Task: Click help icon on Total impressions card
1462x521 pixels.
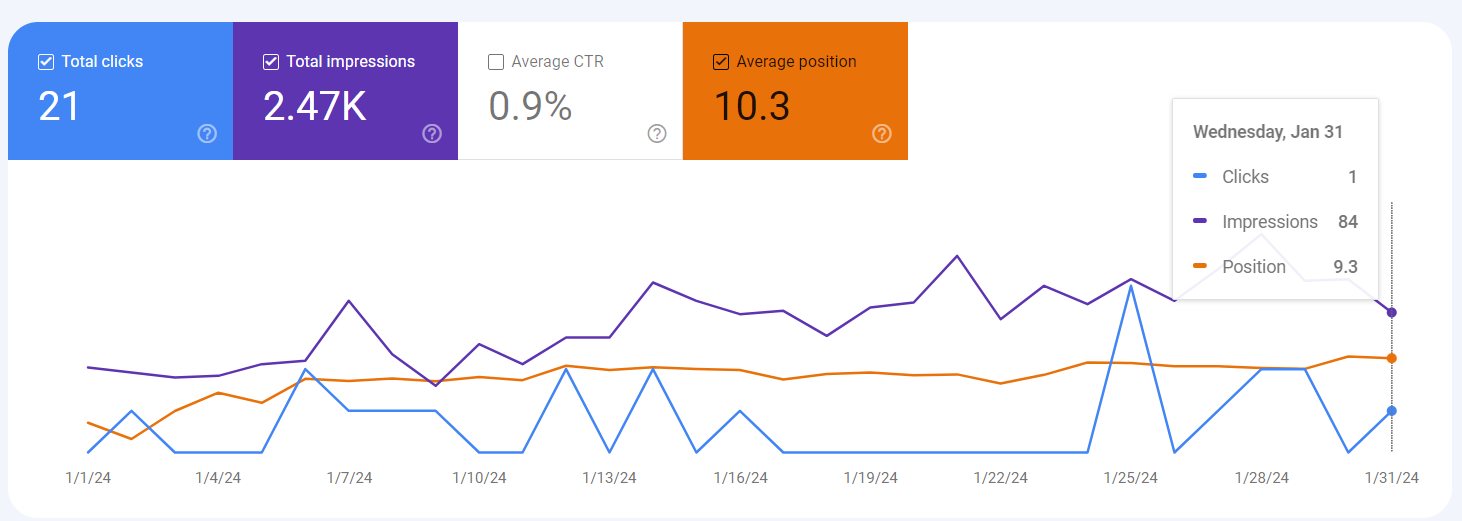Action: coord(432,134)
